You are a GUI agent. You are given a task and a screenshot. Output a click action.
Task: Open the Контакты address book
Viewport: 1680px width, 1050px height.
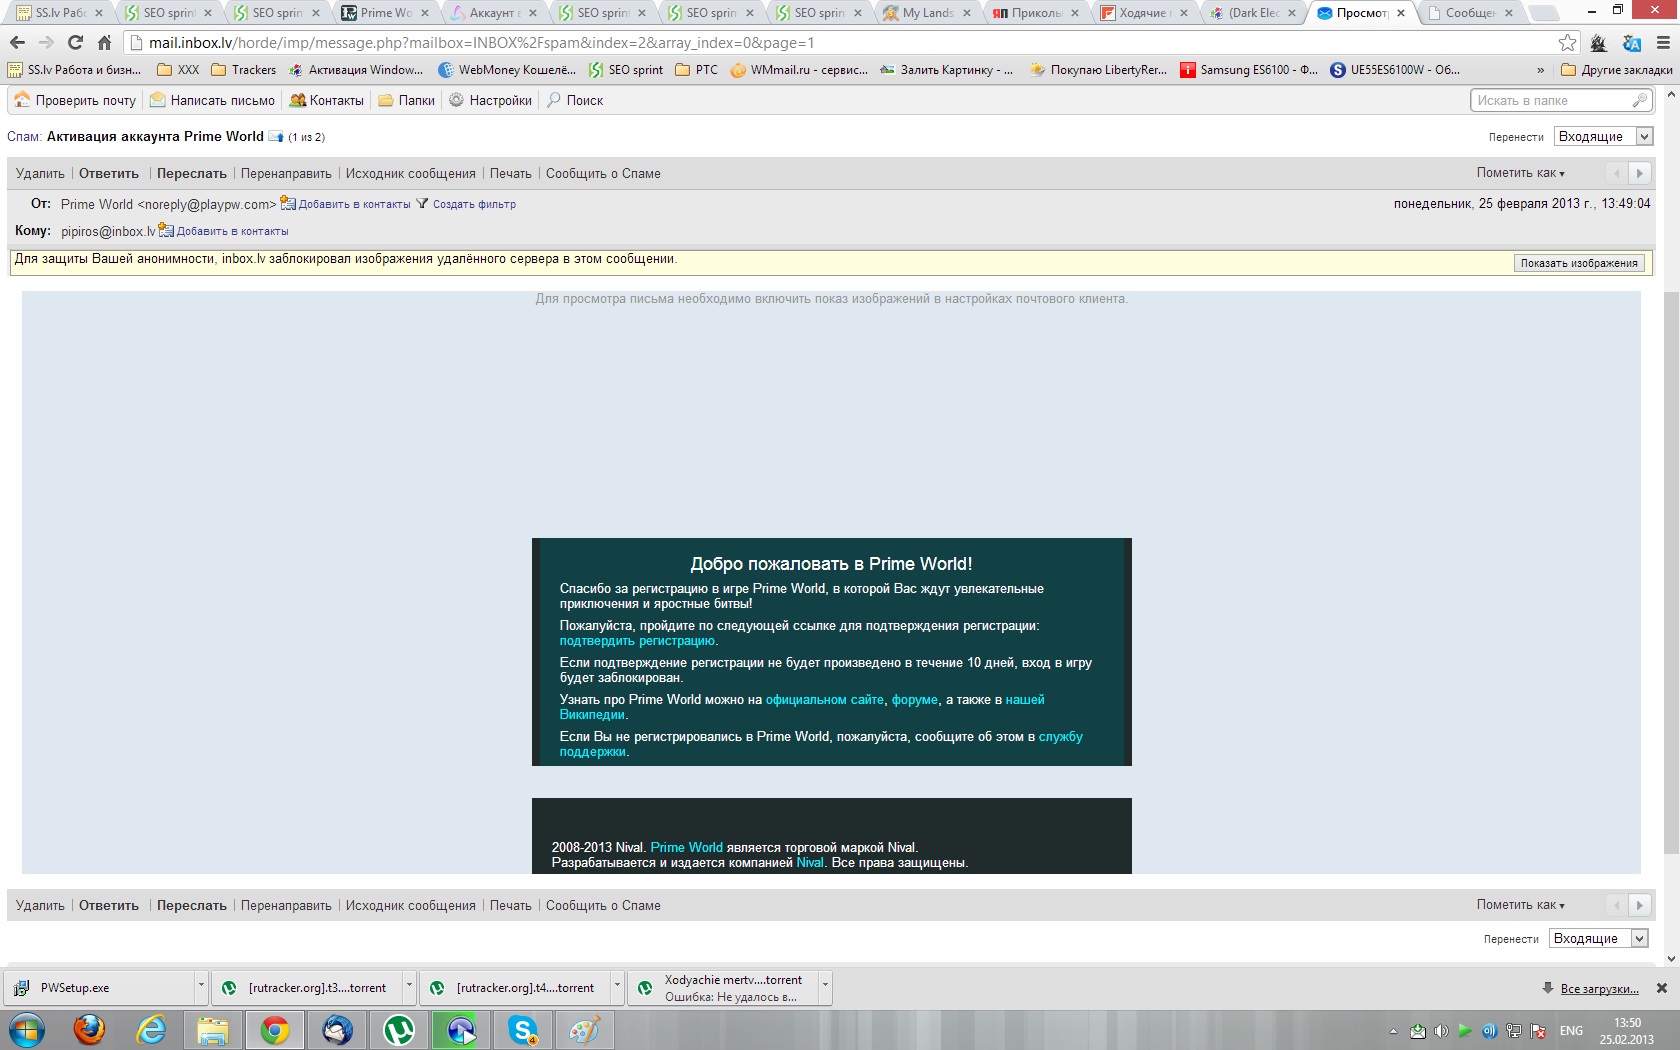click(327, 100)
